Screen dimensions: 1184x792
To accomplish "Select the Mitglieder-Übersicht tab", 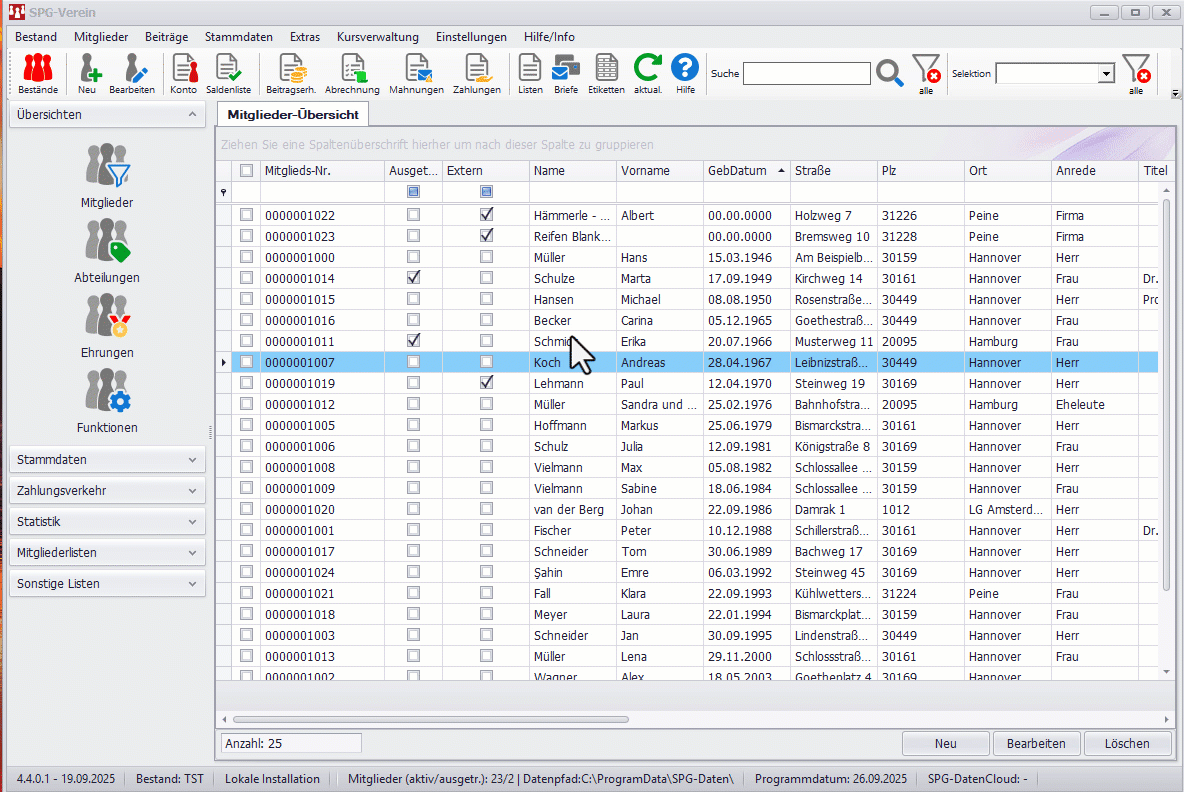I will tap(293, 115).
